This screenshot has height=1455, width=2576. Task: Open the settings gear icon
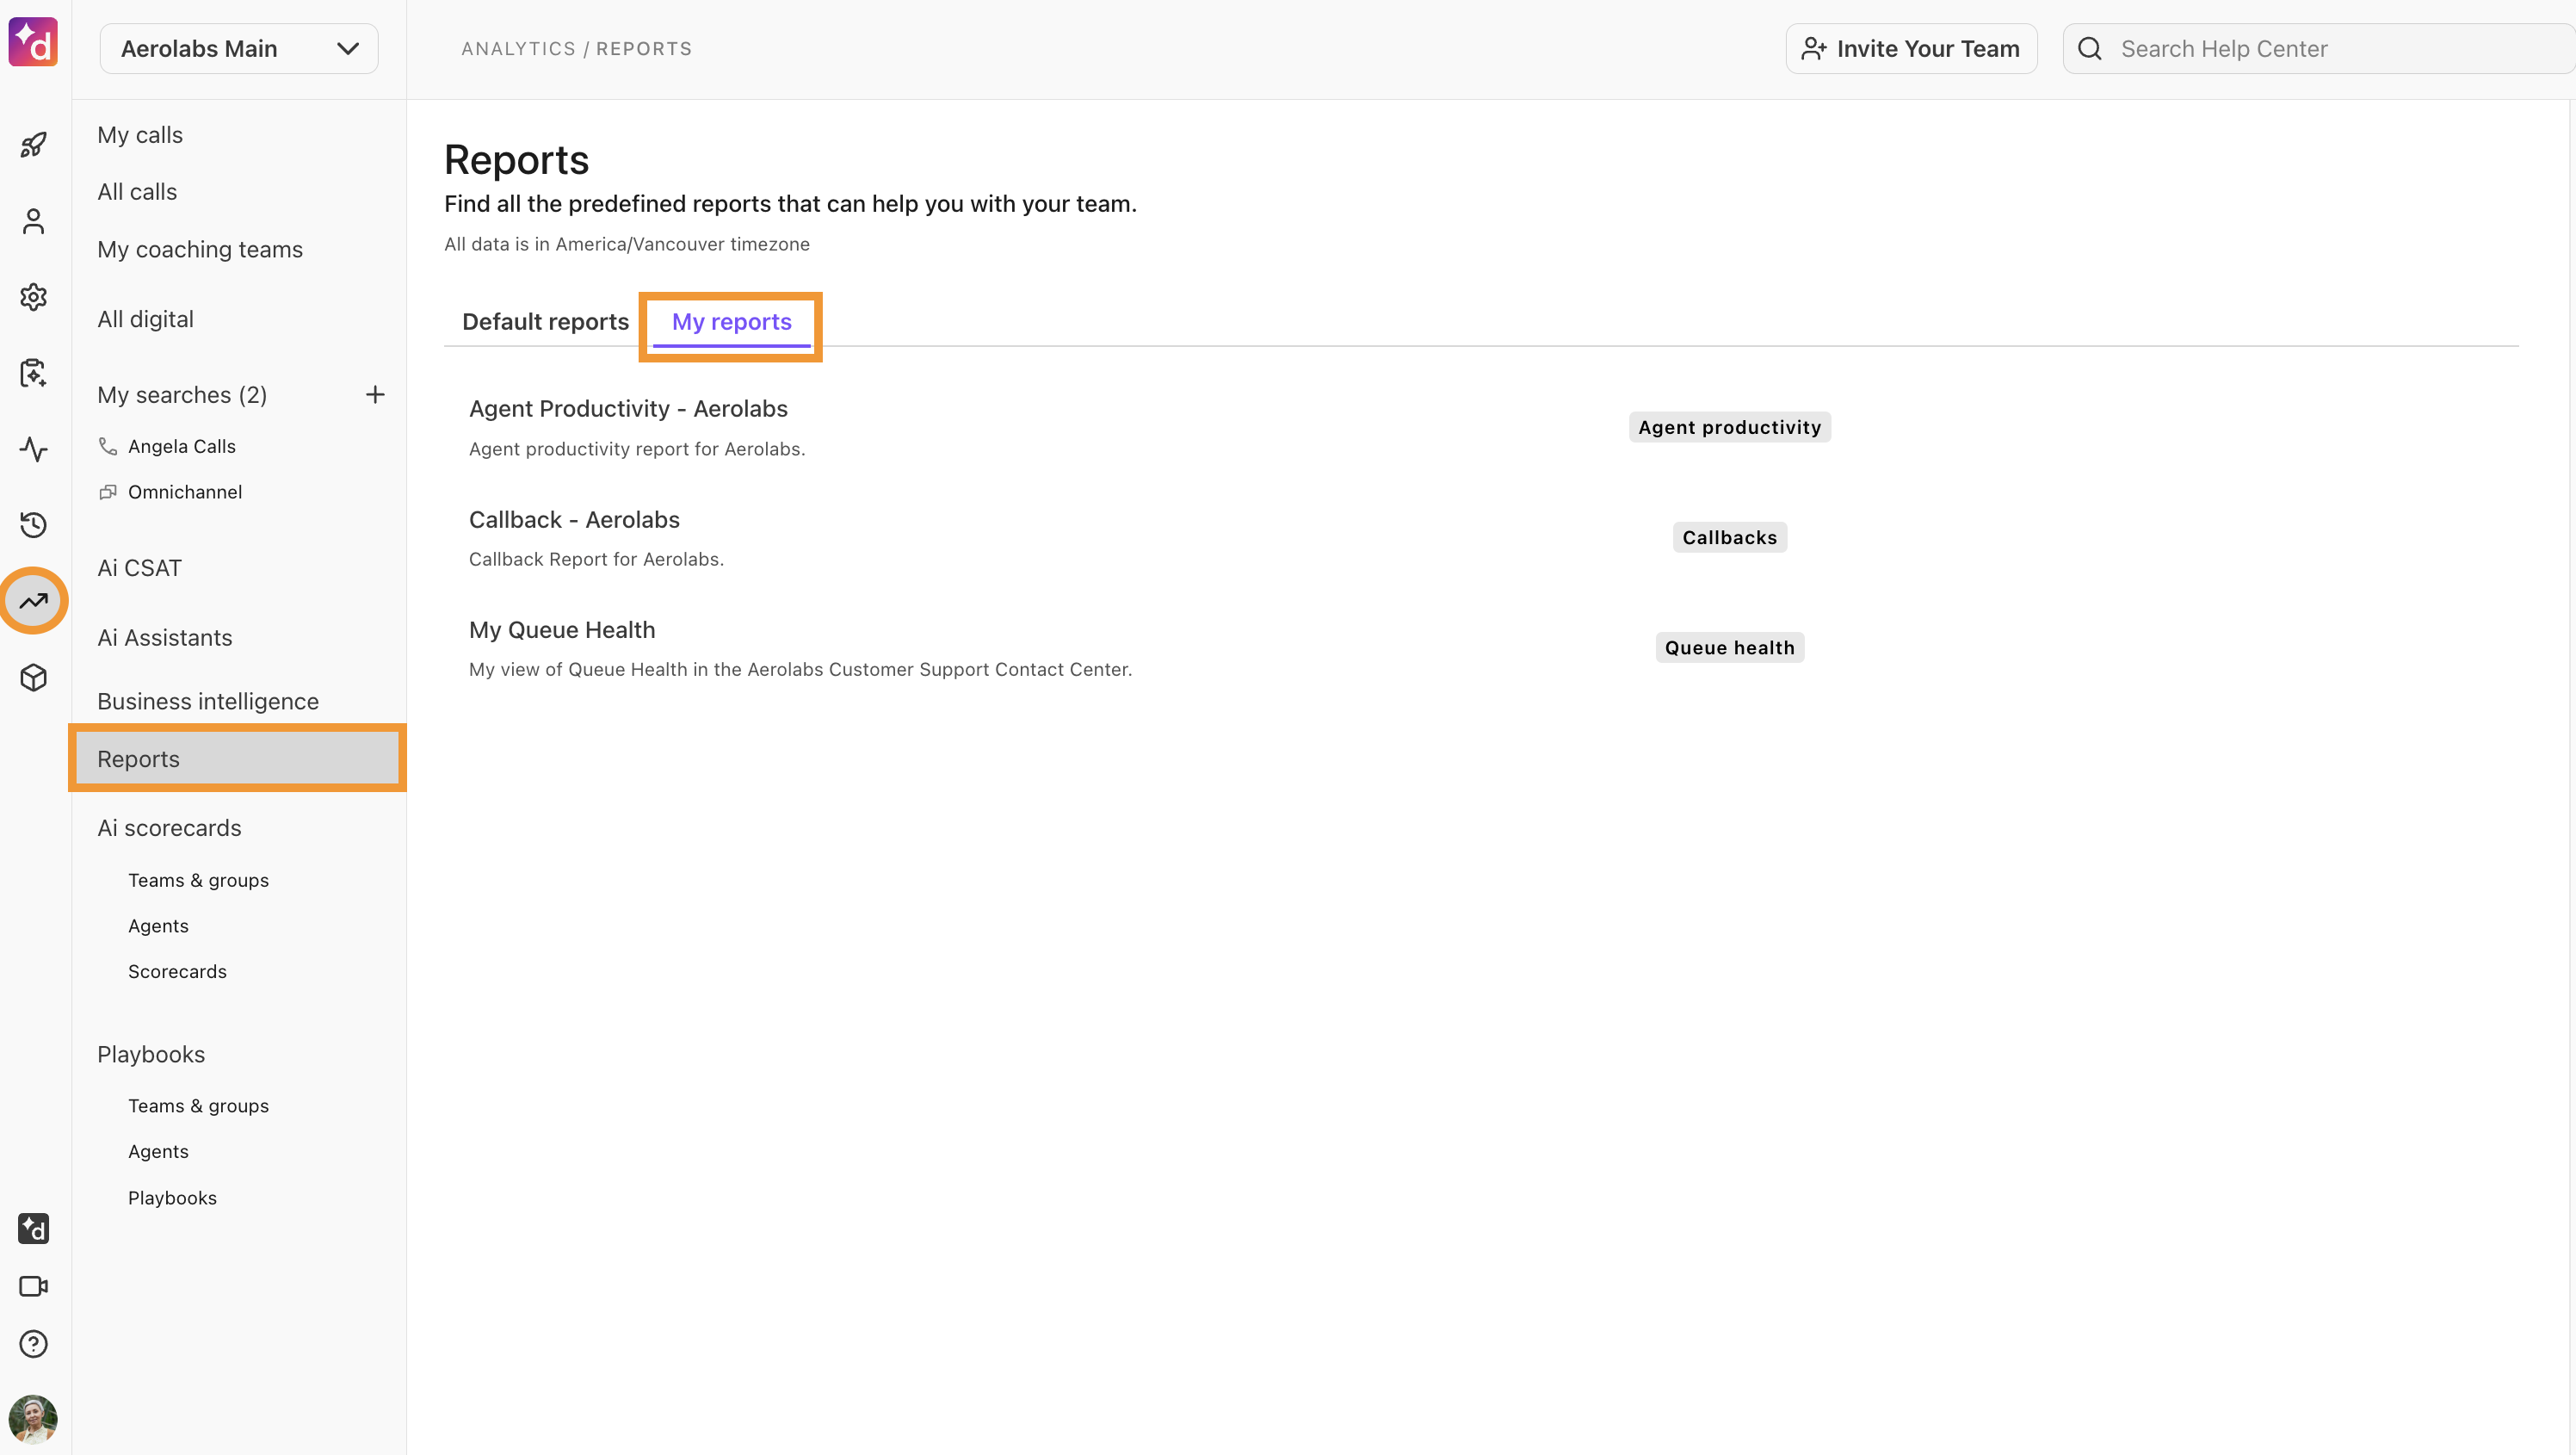[x=33, y=297]
